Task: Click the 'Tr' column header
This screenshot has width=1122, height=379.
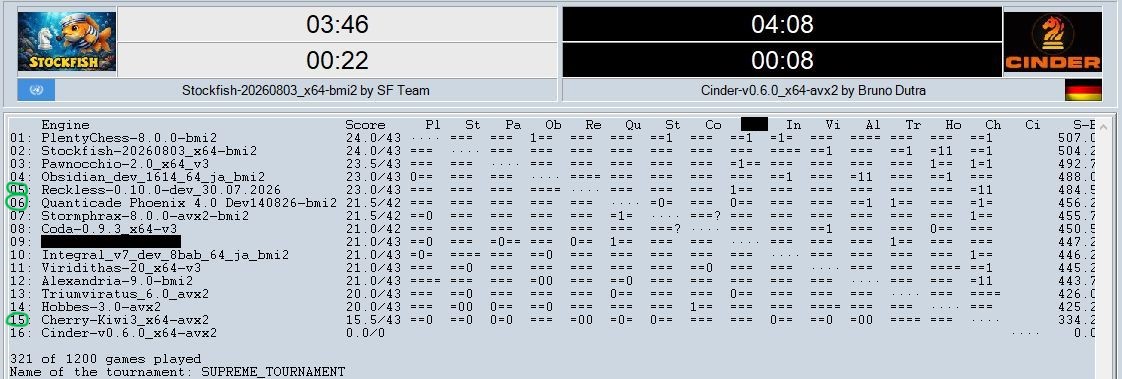Action: click(913, 125)
